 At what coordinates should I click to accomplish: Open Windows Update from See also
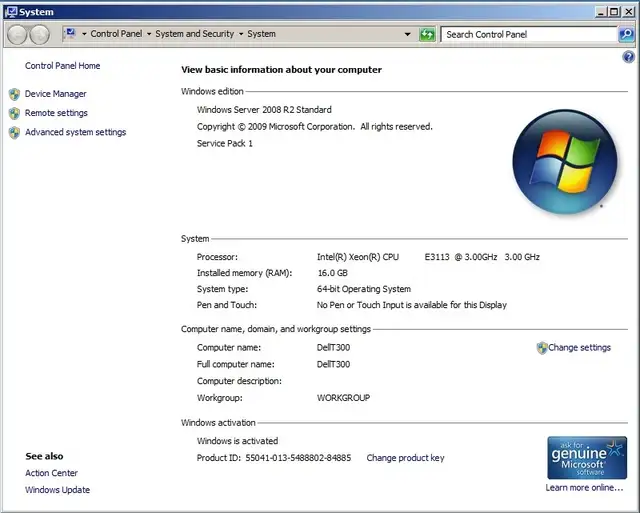57,490
